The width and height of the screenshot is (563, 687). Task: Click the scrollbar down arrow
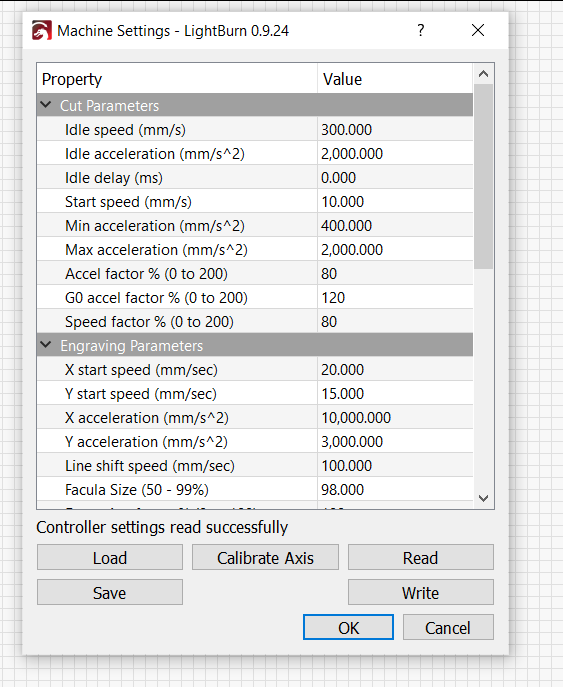click(x=484, y=498)
